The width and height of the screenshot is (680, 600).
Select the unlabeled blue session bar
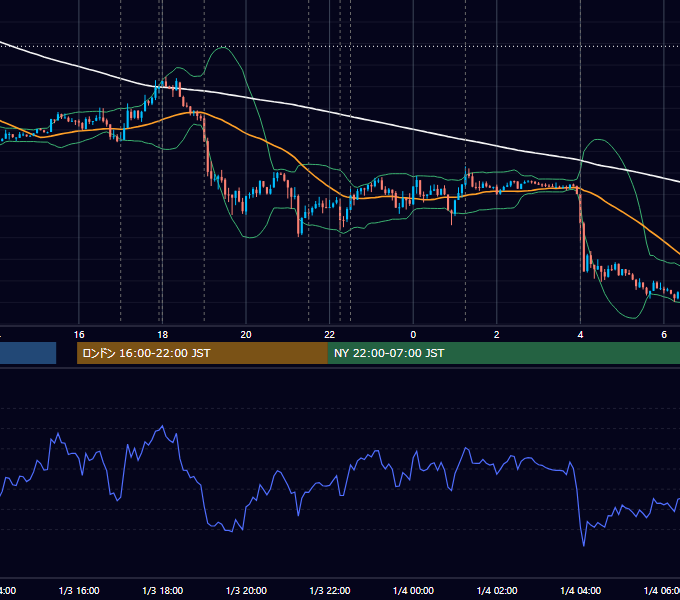coord(28,353)
